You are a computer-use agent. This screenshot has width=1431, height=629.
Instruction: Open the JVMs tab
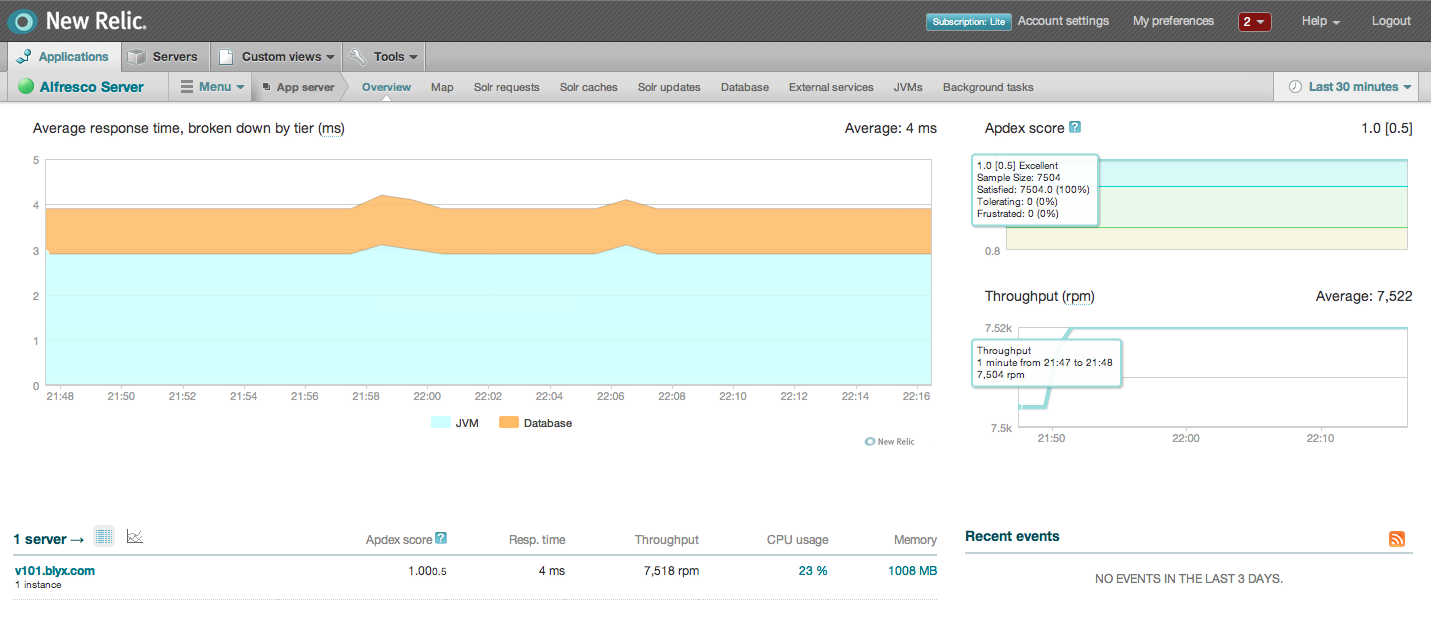click(x=908, y=87)
